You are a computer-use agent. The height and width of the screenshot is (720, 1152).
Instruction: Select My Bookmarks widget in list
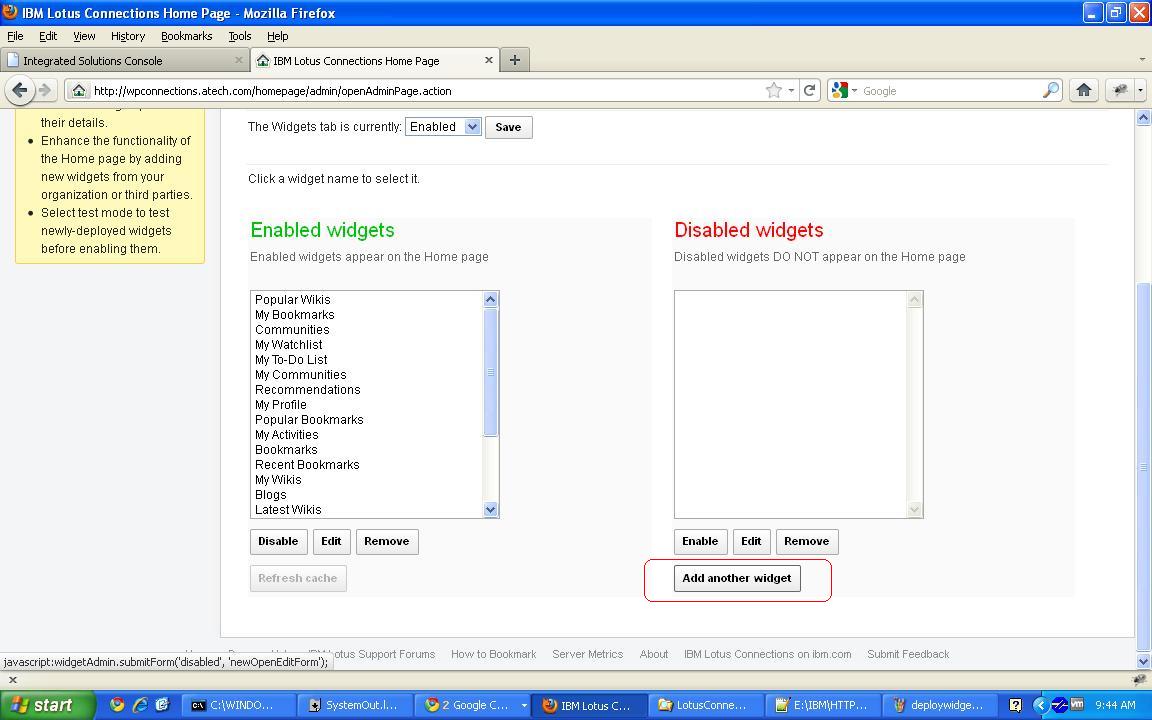pos(295,314)
